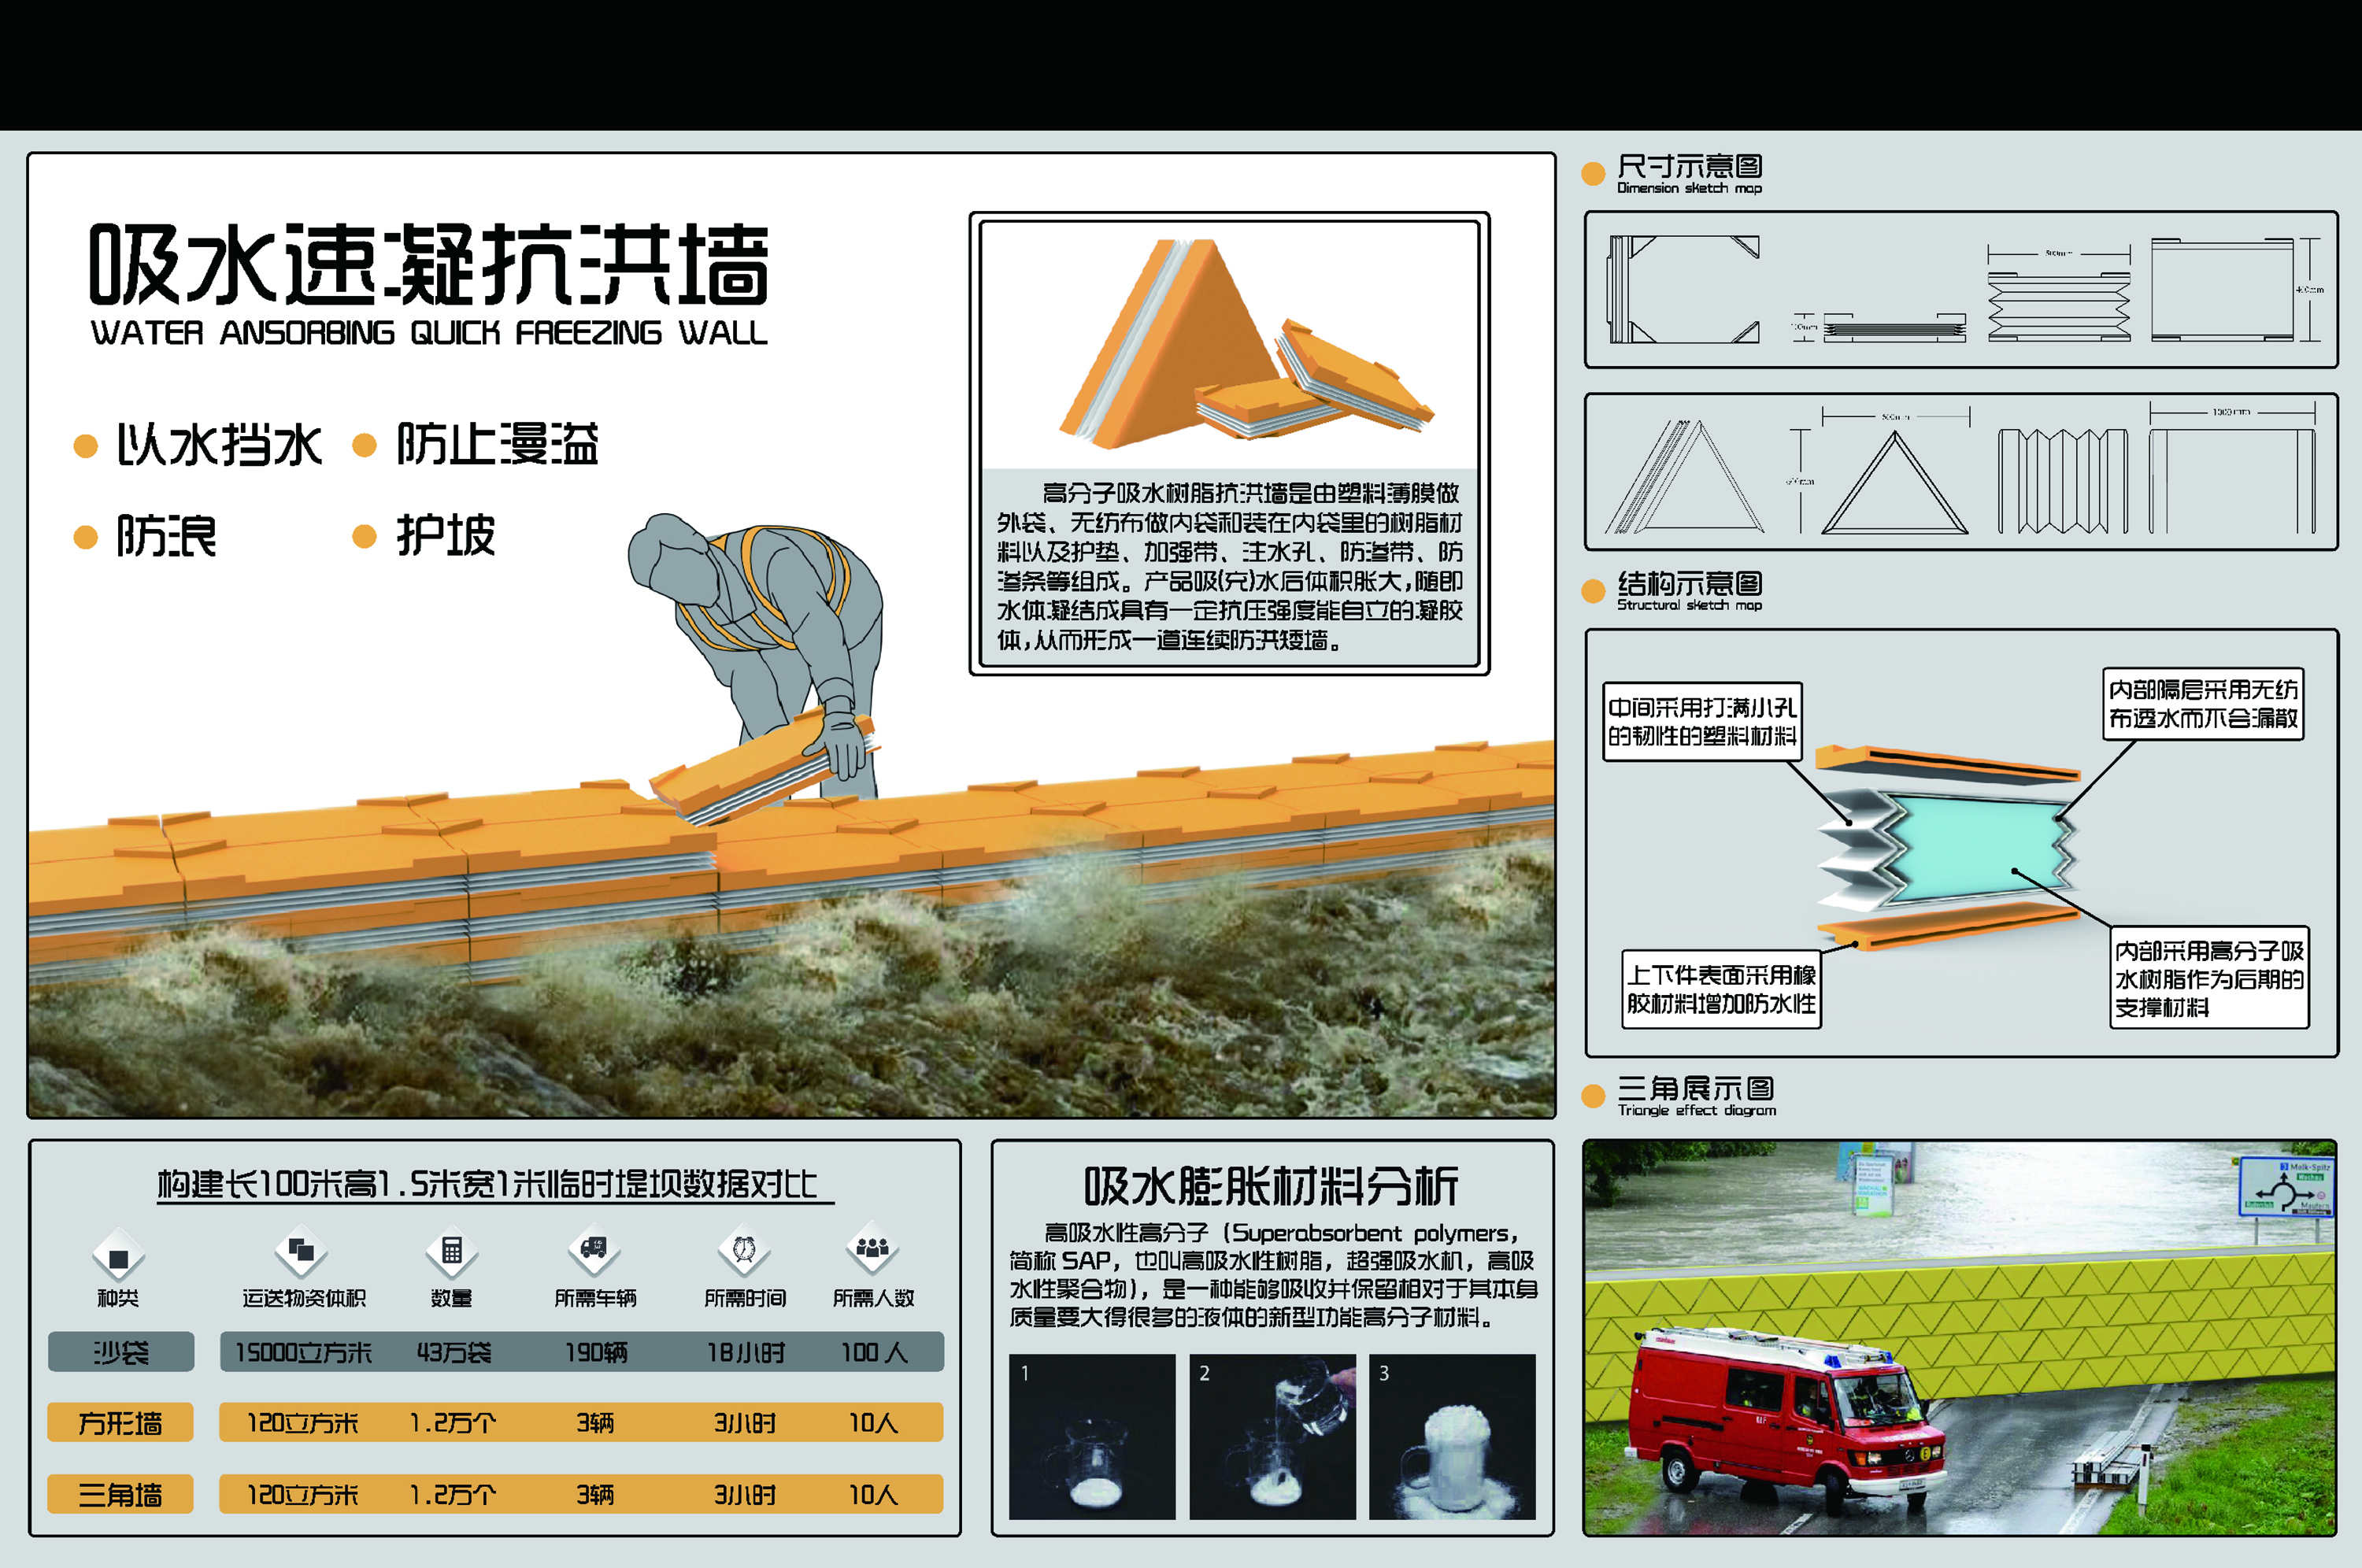
Task: Click 10人 in the 方形墙 row
Action: [873, 1422]
